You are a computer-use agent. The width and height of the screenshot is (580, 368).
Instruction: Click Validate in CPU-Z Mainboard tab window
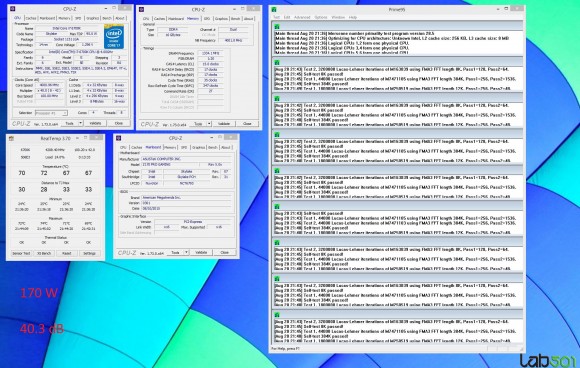[202, 252]
